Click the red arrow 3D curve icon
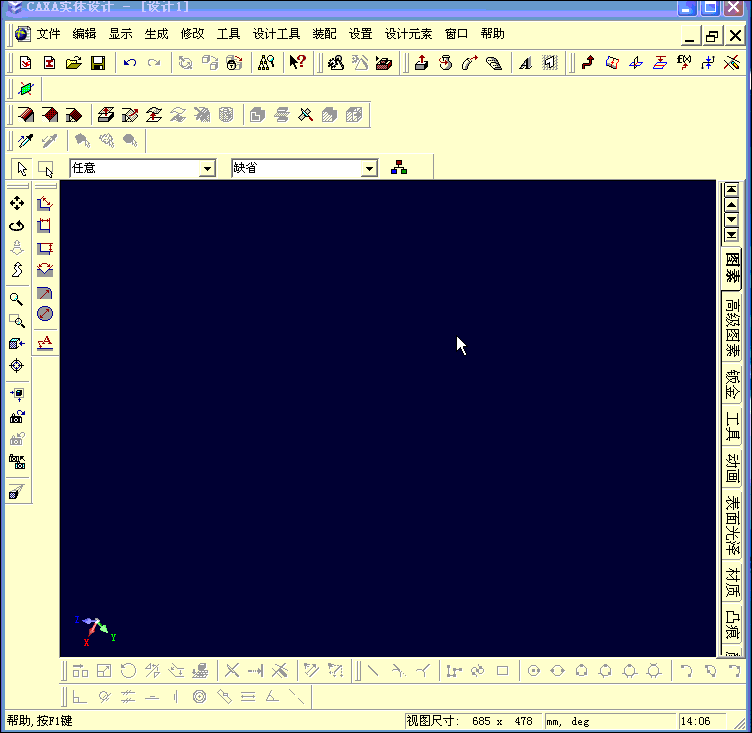The height and width of the screenshot is (733, 752). pyautogui.click(x=588, y=63)
